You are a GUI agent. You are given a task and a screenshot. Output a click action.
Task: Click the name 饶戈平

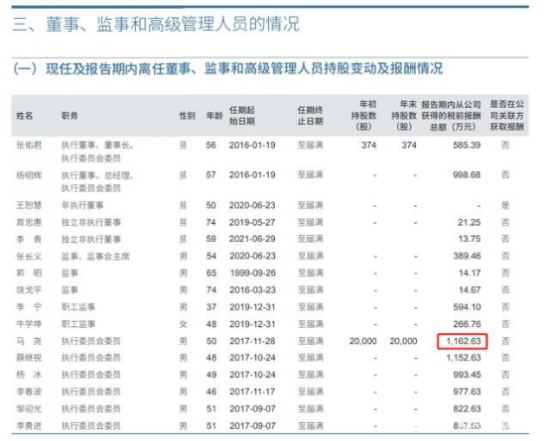tap(29, 290)
